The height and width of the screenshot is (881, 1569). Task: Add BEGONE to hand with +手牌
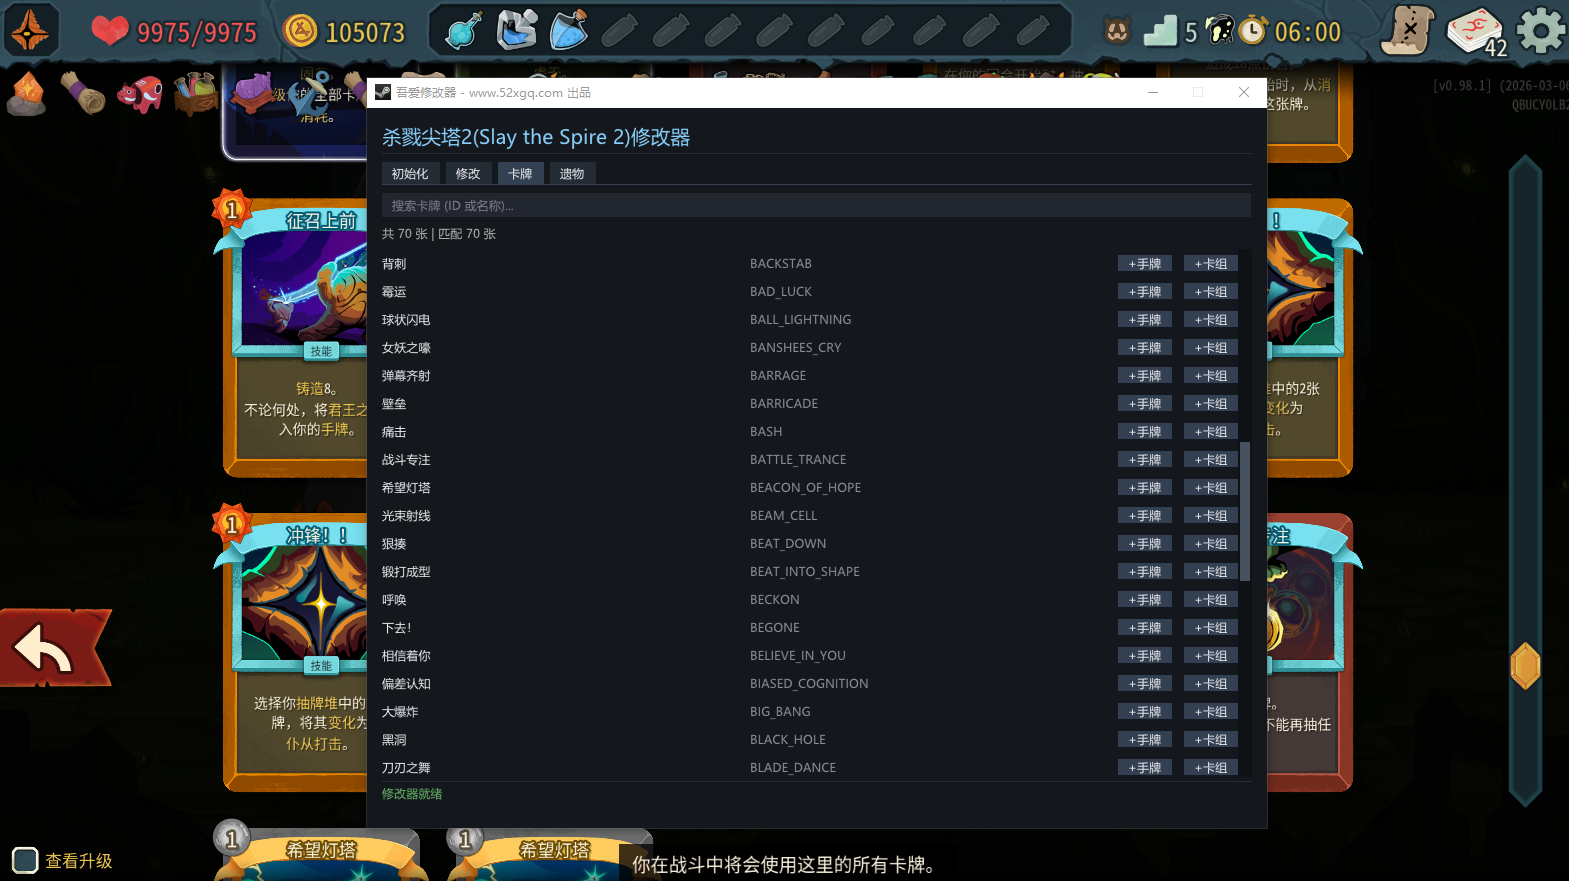coord(1145,628)
